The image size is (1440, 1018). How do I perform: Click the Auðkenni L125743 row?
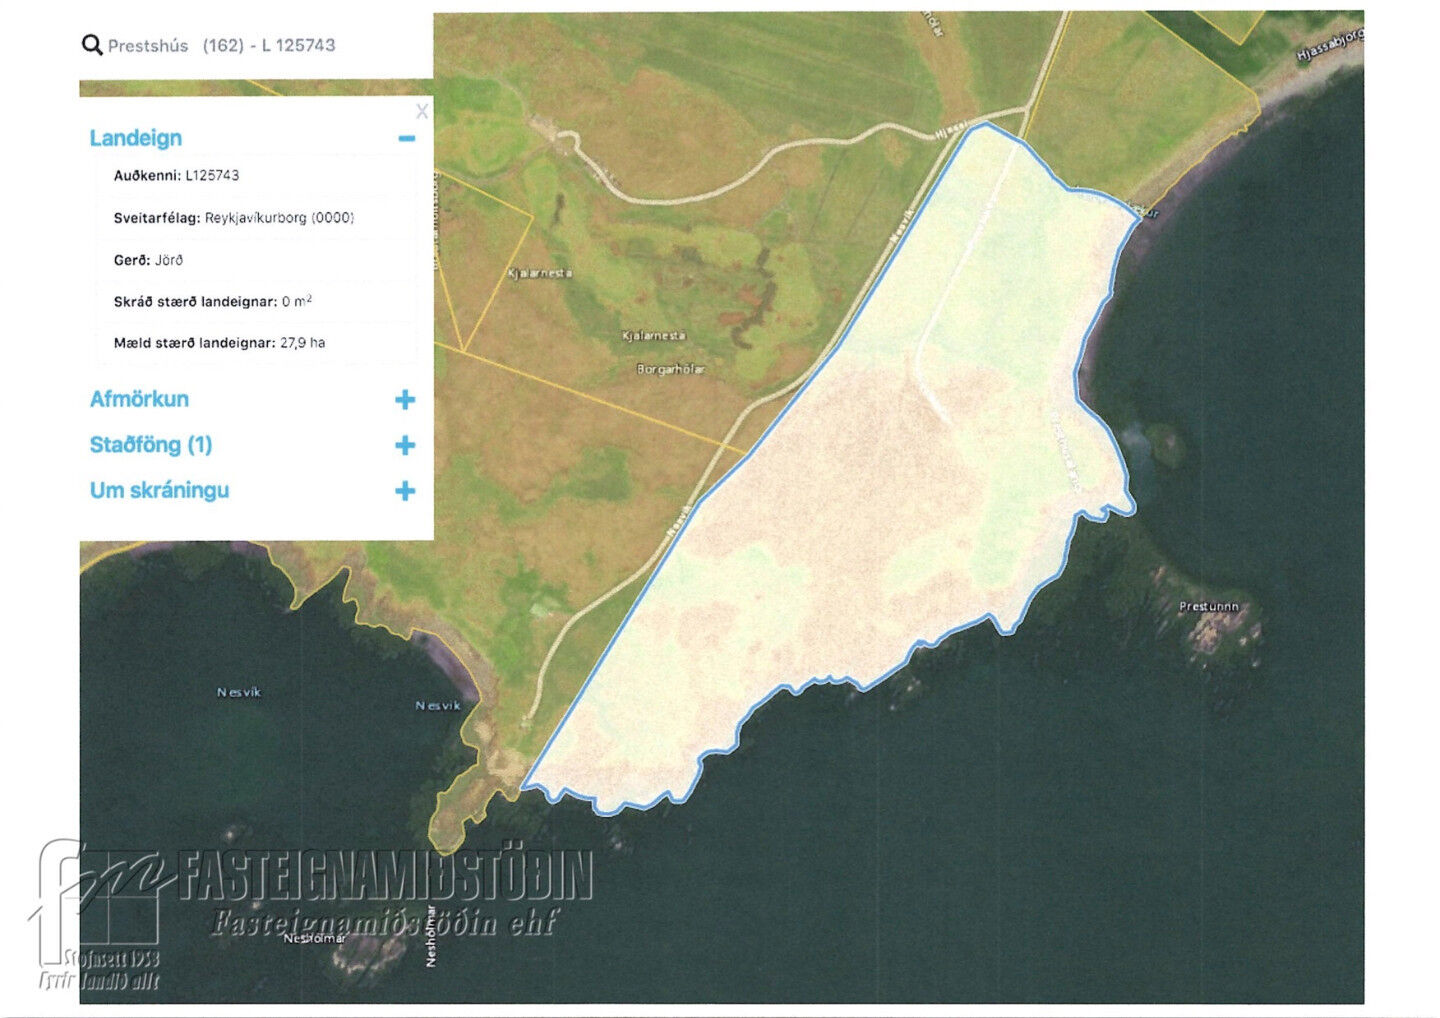click(177, 176)
